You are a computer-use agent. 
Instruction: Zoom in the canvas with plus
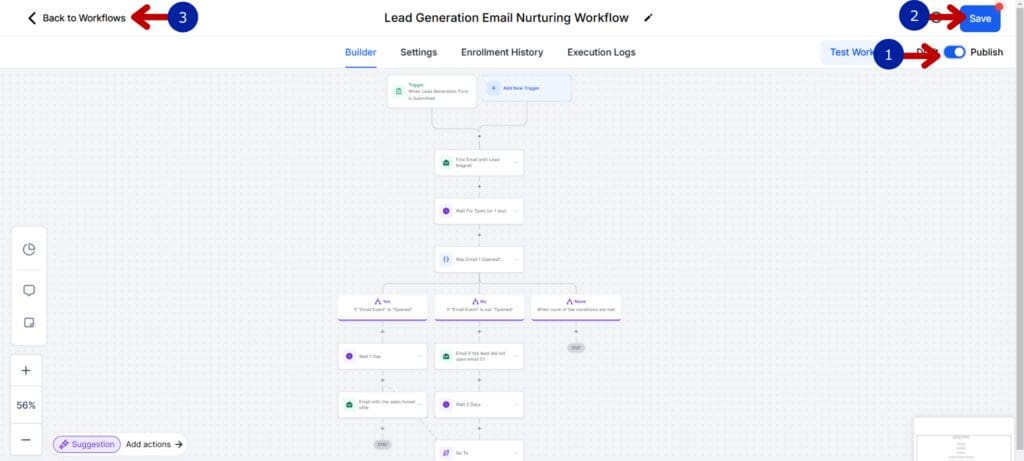coord(26,370)
